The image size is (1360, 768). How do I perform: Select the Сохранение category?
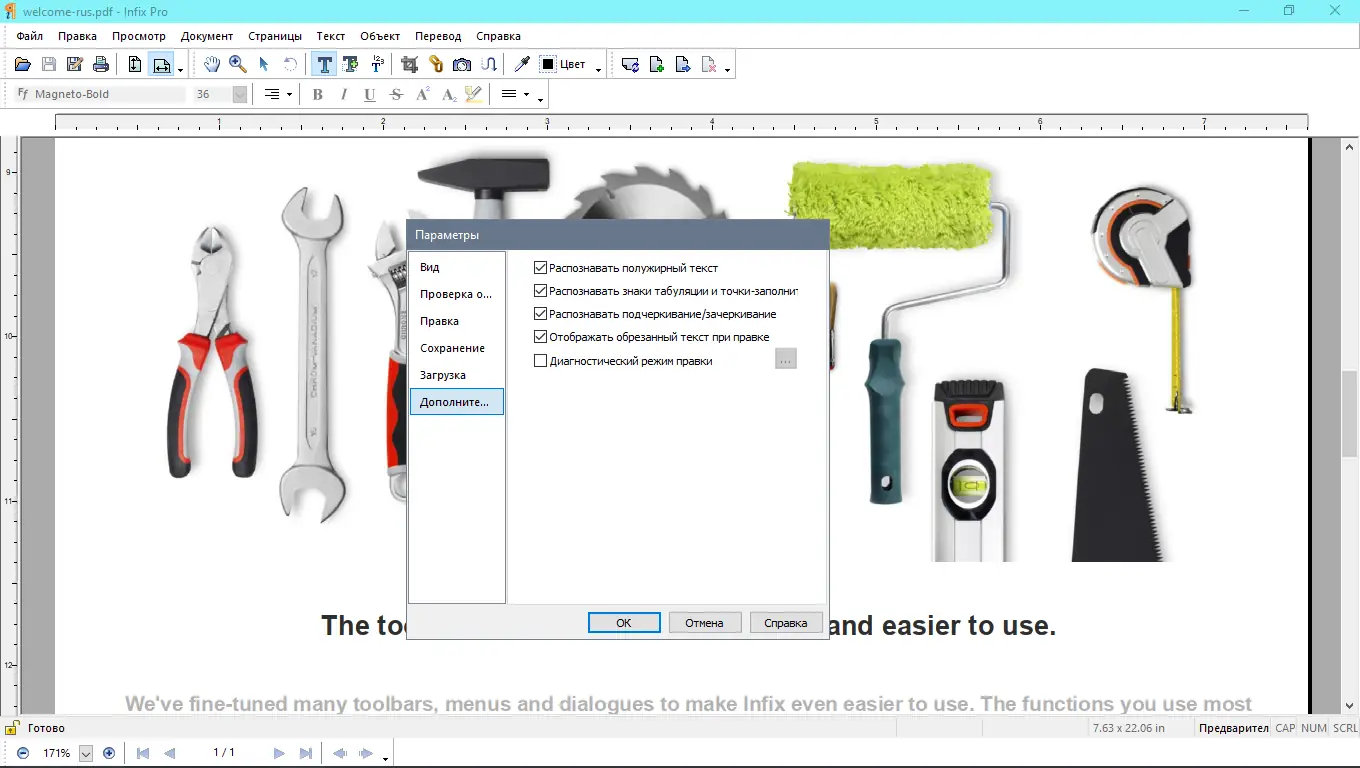456,348
